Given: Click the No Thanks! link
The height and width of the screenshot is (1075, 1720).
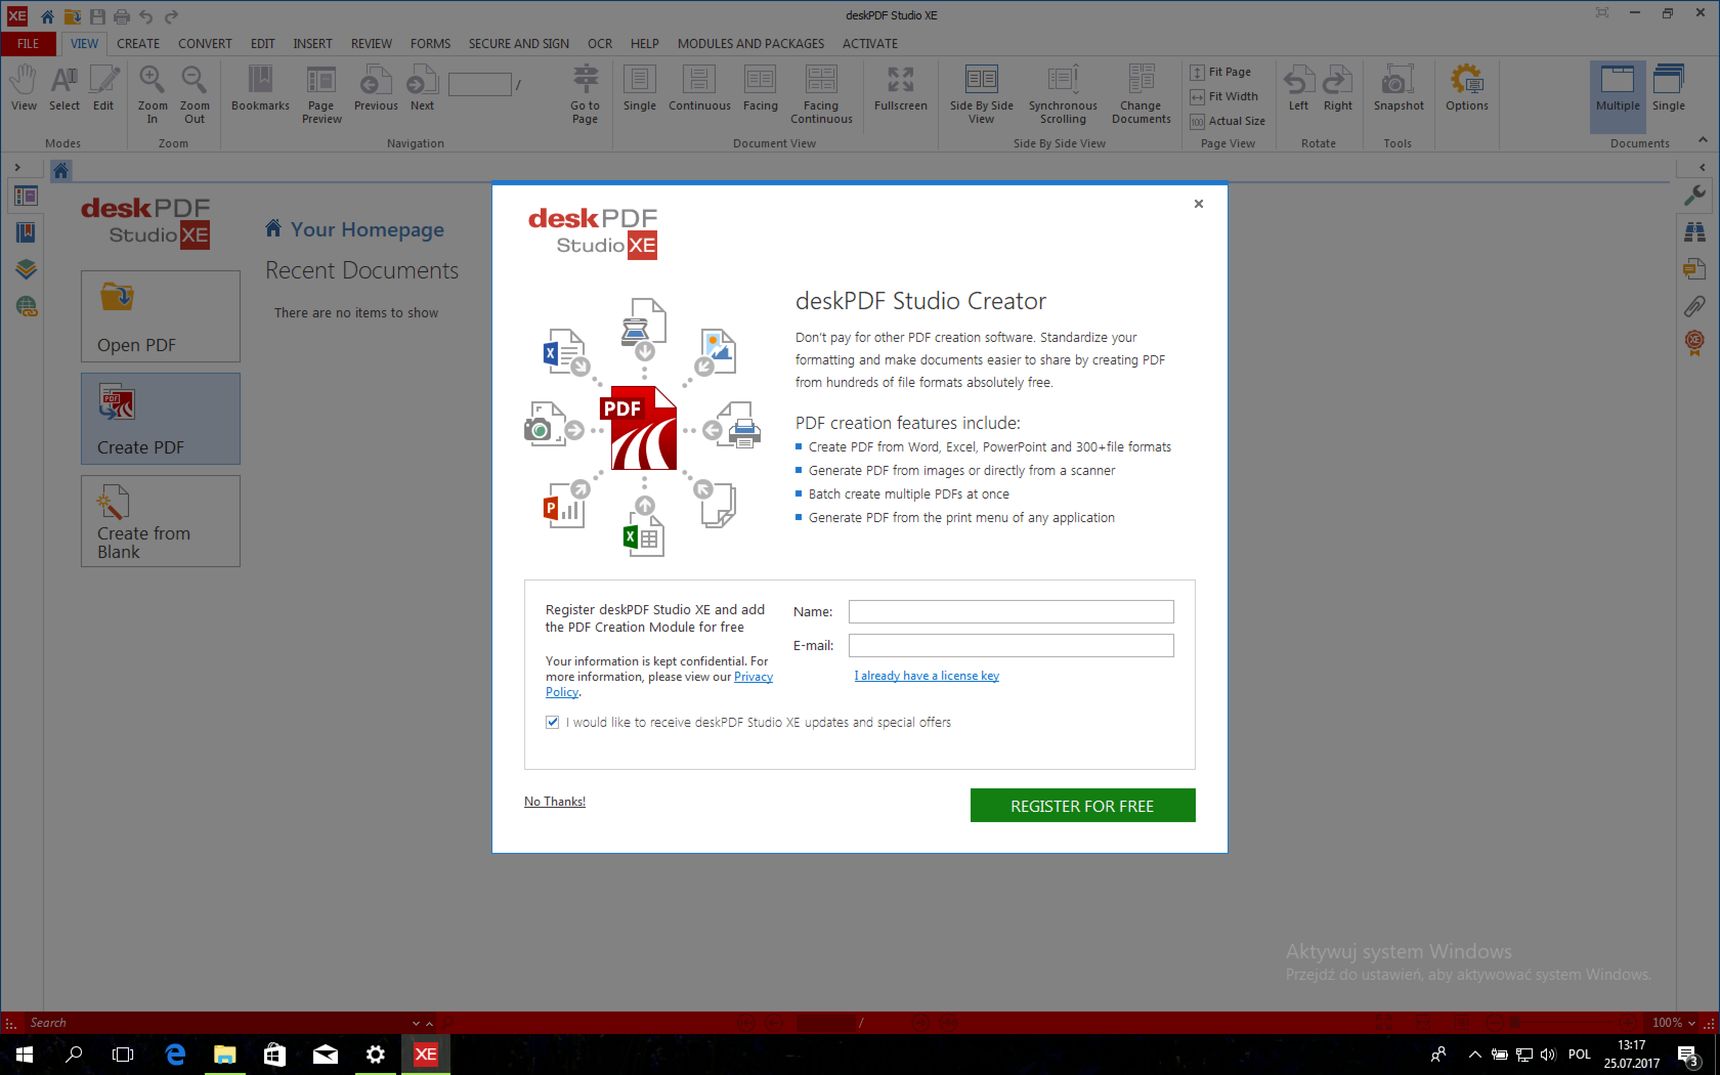Looking at the screenshot, I should tap(555, 801).
